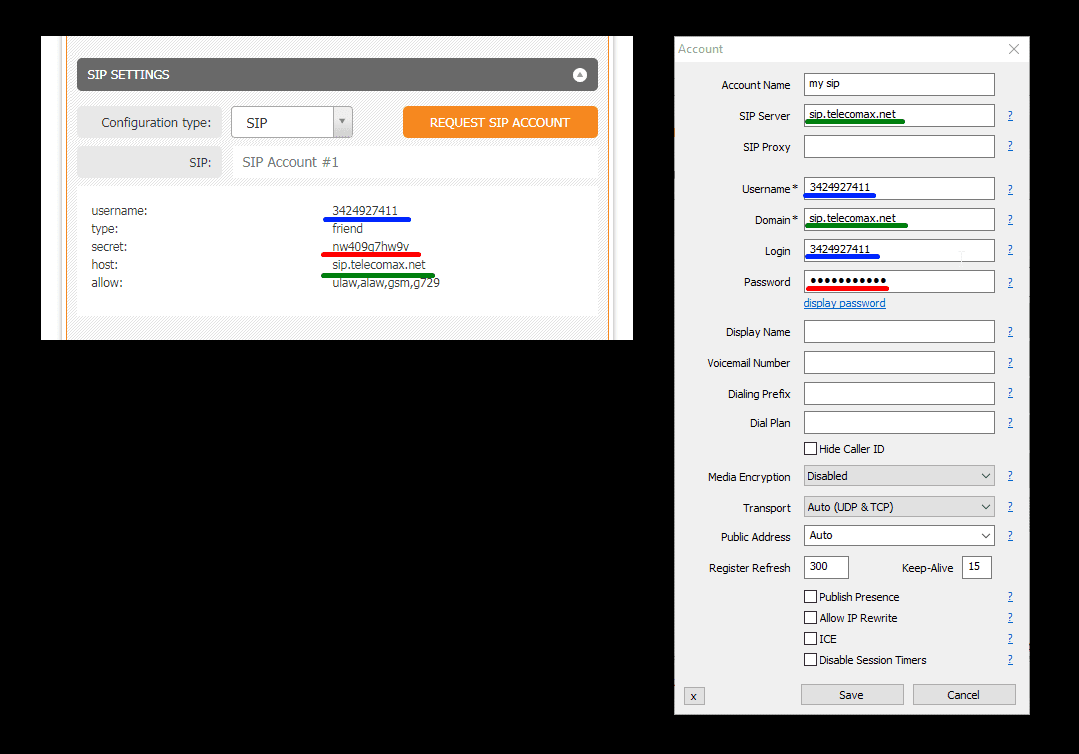Check the Allow IP Rewrite option
This screenshot has width=1079, height=754.
(x=811, y=618)
